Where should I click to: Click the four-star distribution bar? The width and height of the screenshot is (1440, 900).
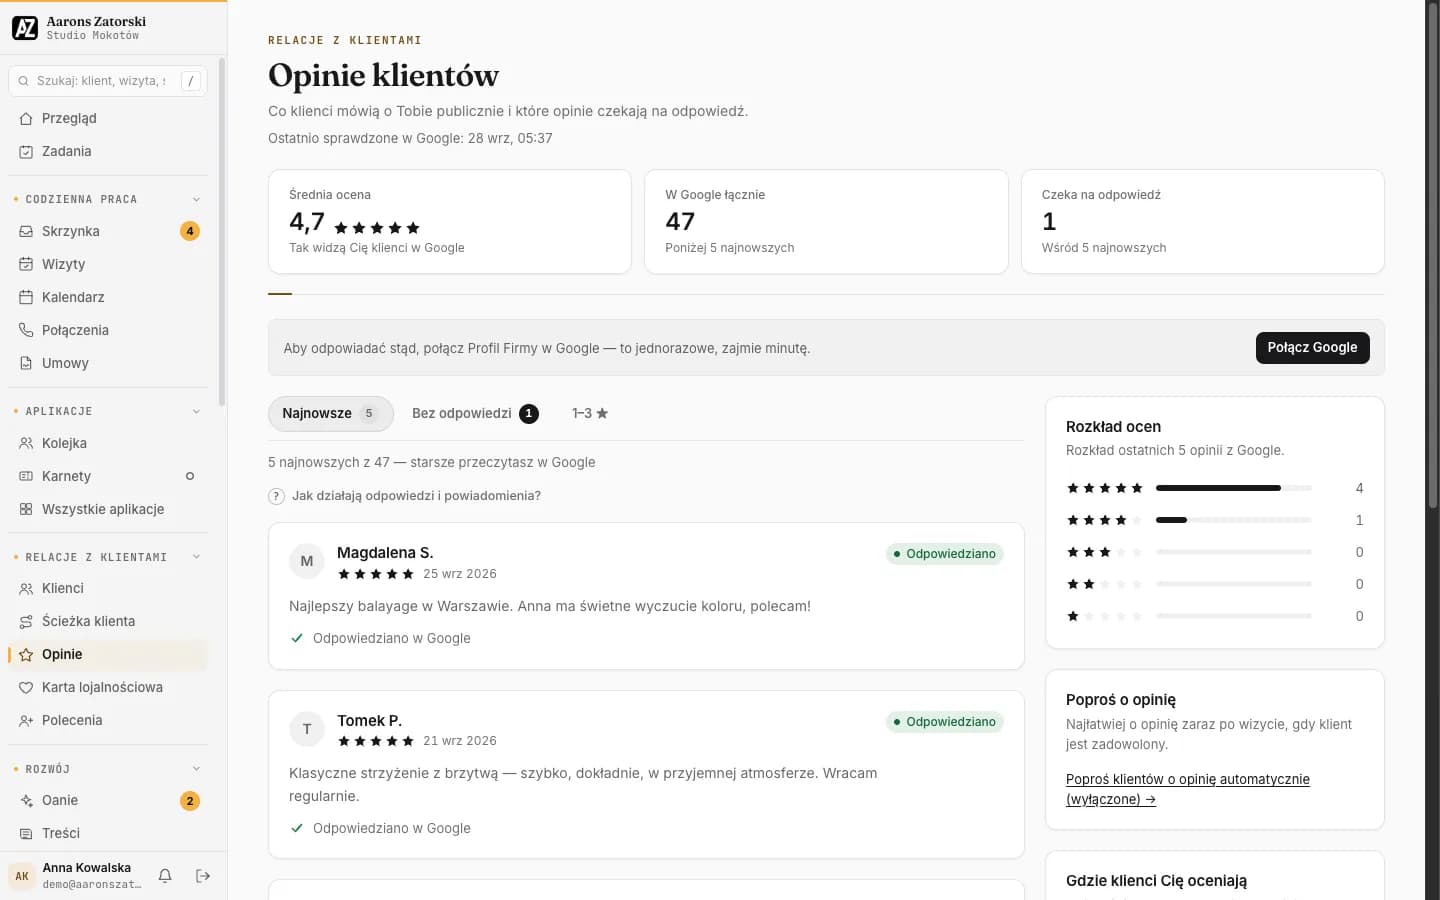(1233, 520)
